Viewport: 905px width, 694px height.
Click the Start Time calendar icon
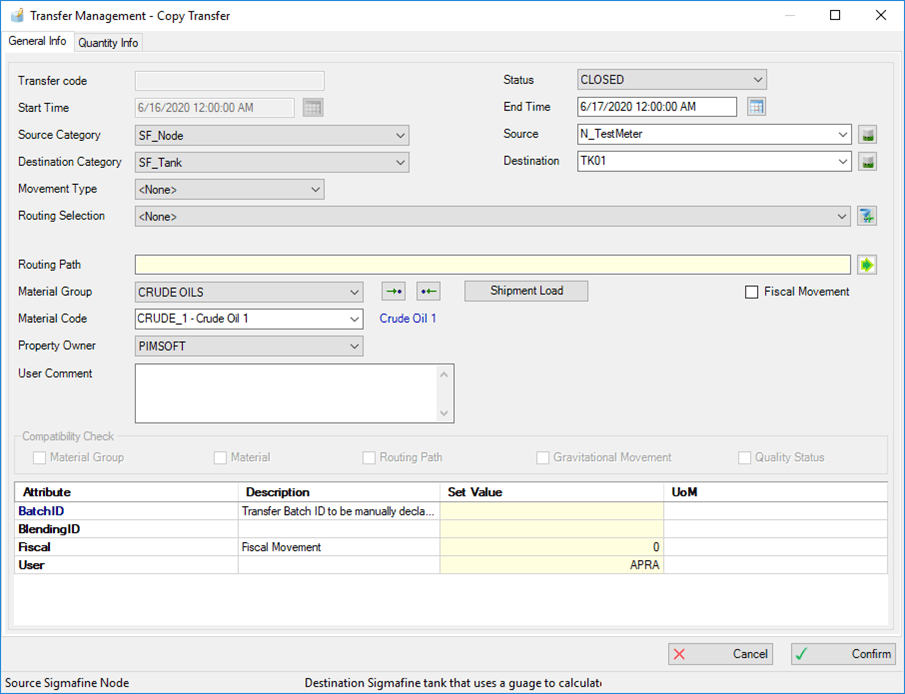click(x=313, y=108)
